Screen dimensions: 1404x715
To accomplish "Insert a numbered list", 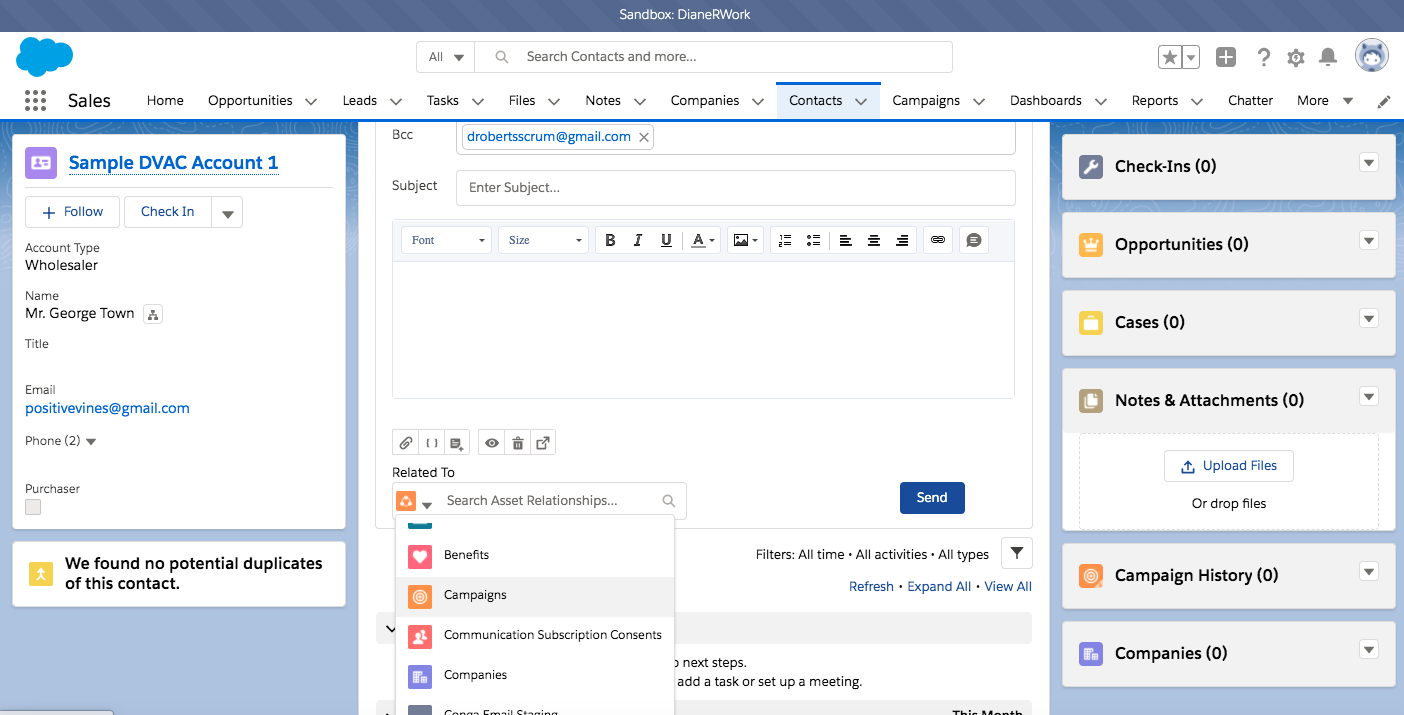I will click(x=785, y=240).
